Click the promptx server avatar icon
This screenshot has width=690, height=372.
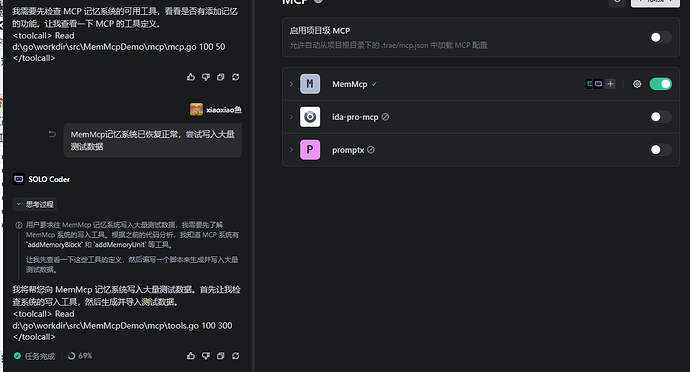[x=310, y=150]
